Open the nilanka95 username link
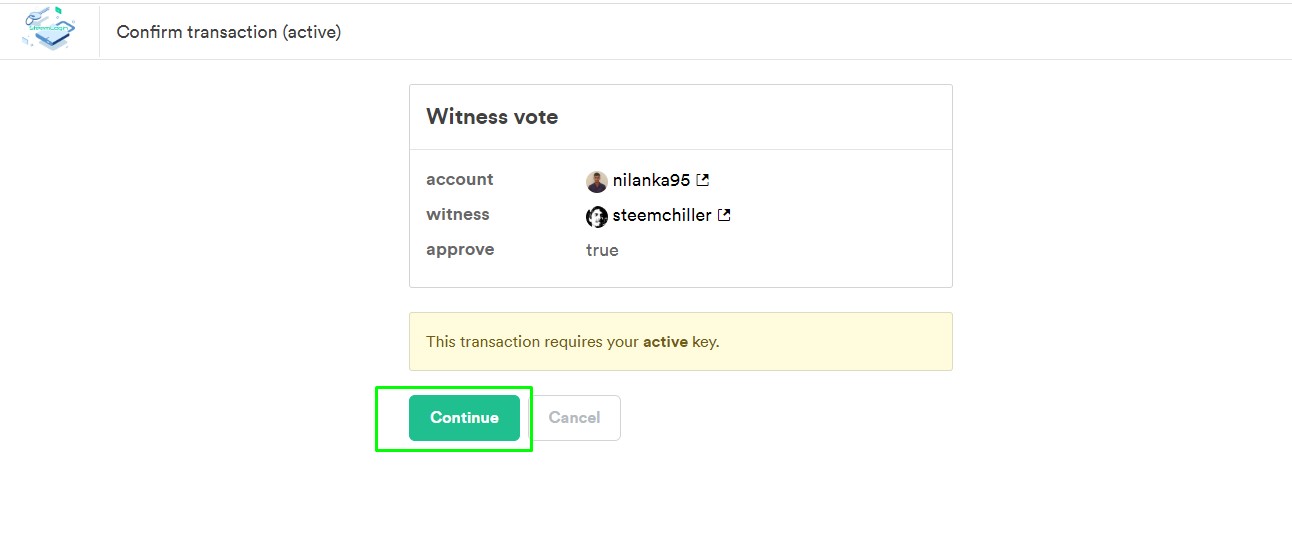This screenshot has height=557, width=1292. pyautogui.click(x=651, y=180)
